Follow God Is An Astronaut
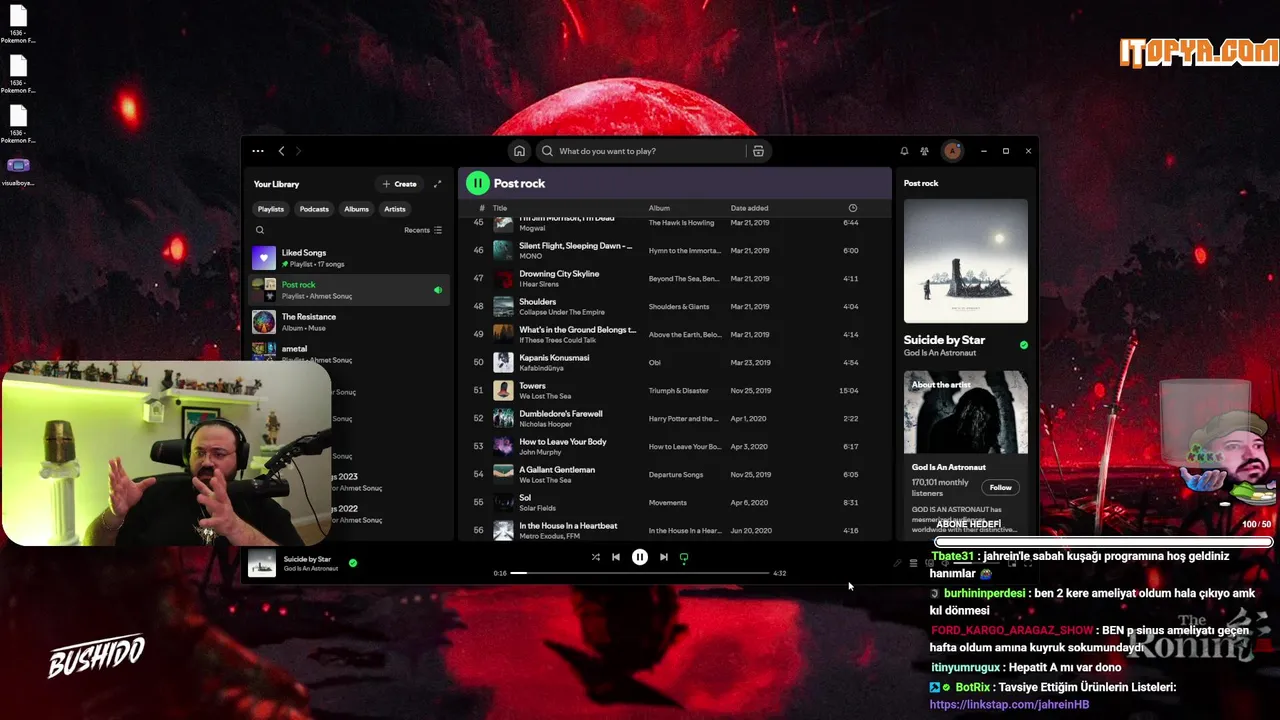 [x=1000, y=487]
